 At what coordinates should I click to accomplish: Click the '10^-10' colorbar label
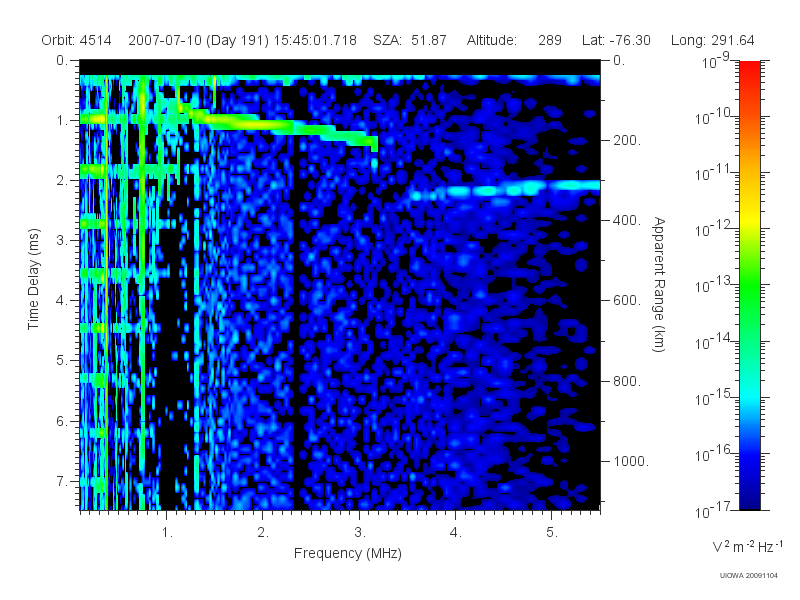(712, 118)
